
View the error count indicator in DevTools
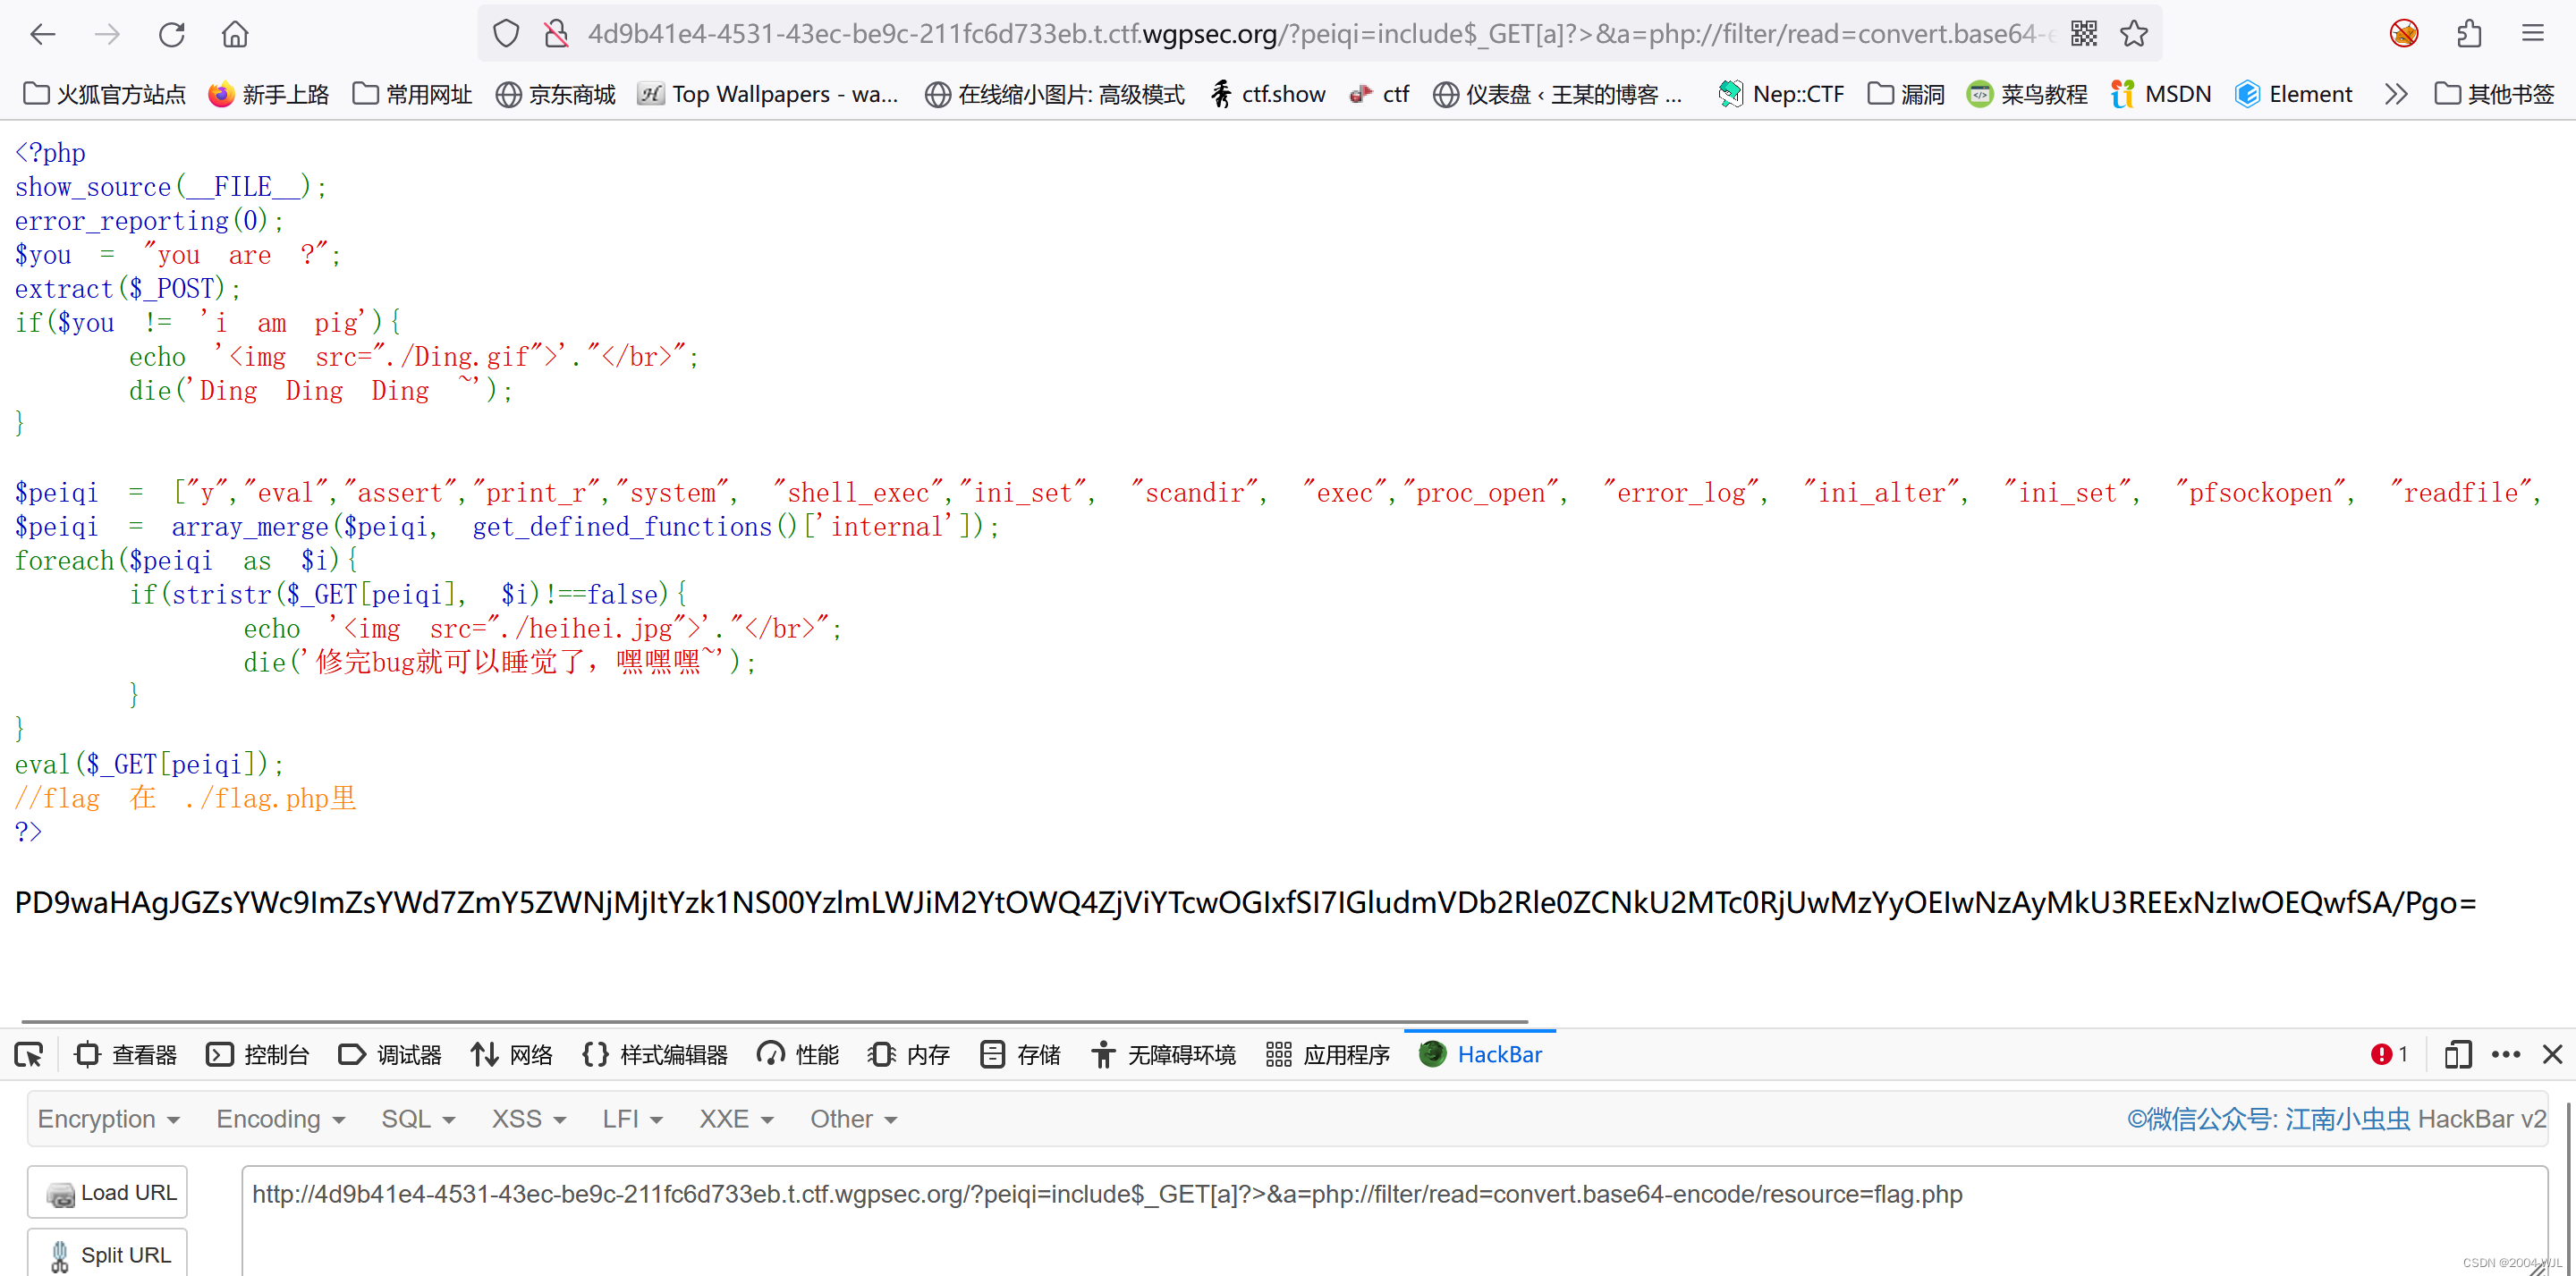(2389, 1054)
